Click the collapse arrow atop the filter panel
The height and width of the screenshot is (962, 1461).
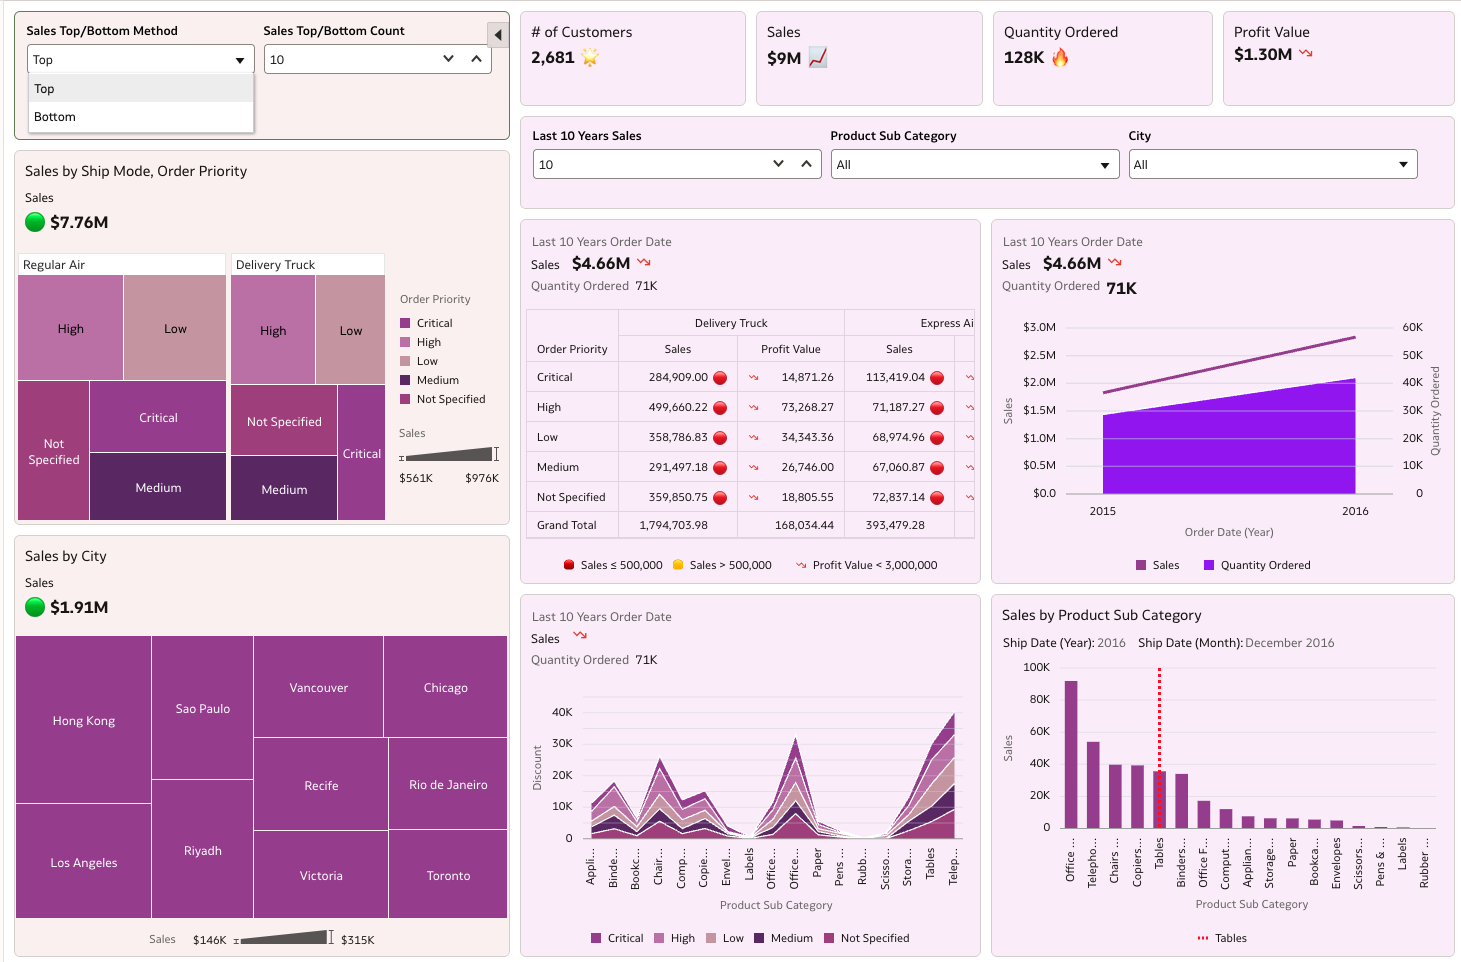(x=497, y=33)
